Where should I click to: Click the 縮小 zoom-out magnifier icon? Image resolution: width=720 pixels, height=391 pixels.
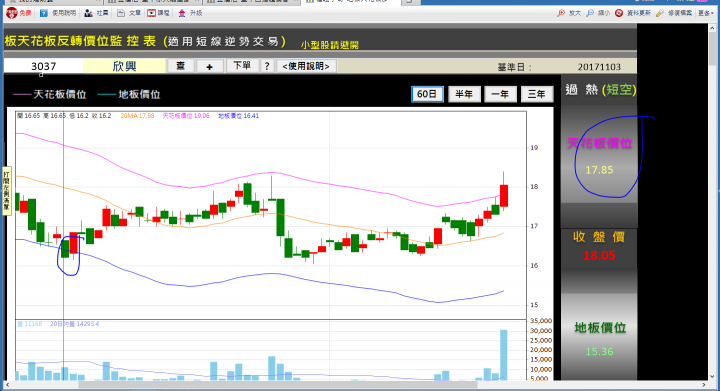pos(590,13)
